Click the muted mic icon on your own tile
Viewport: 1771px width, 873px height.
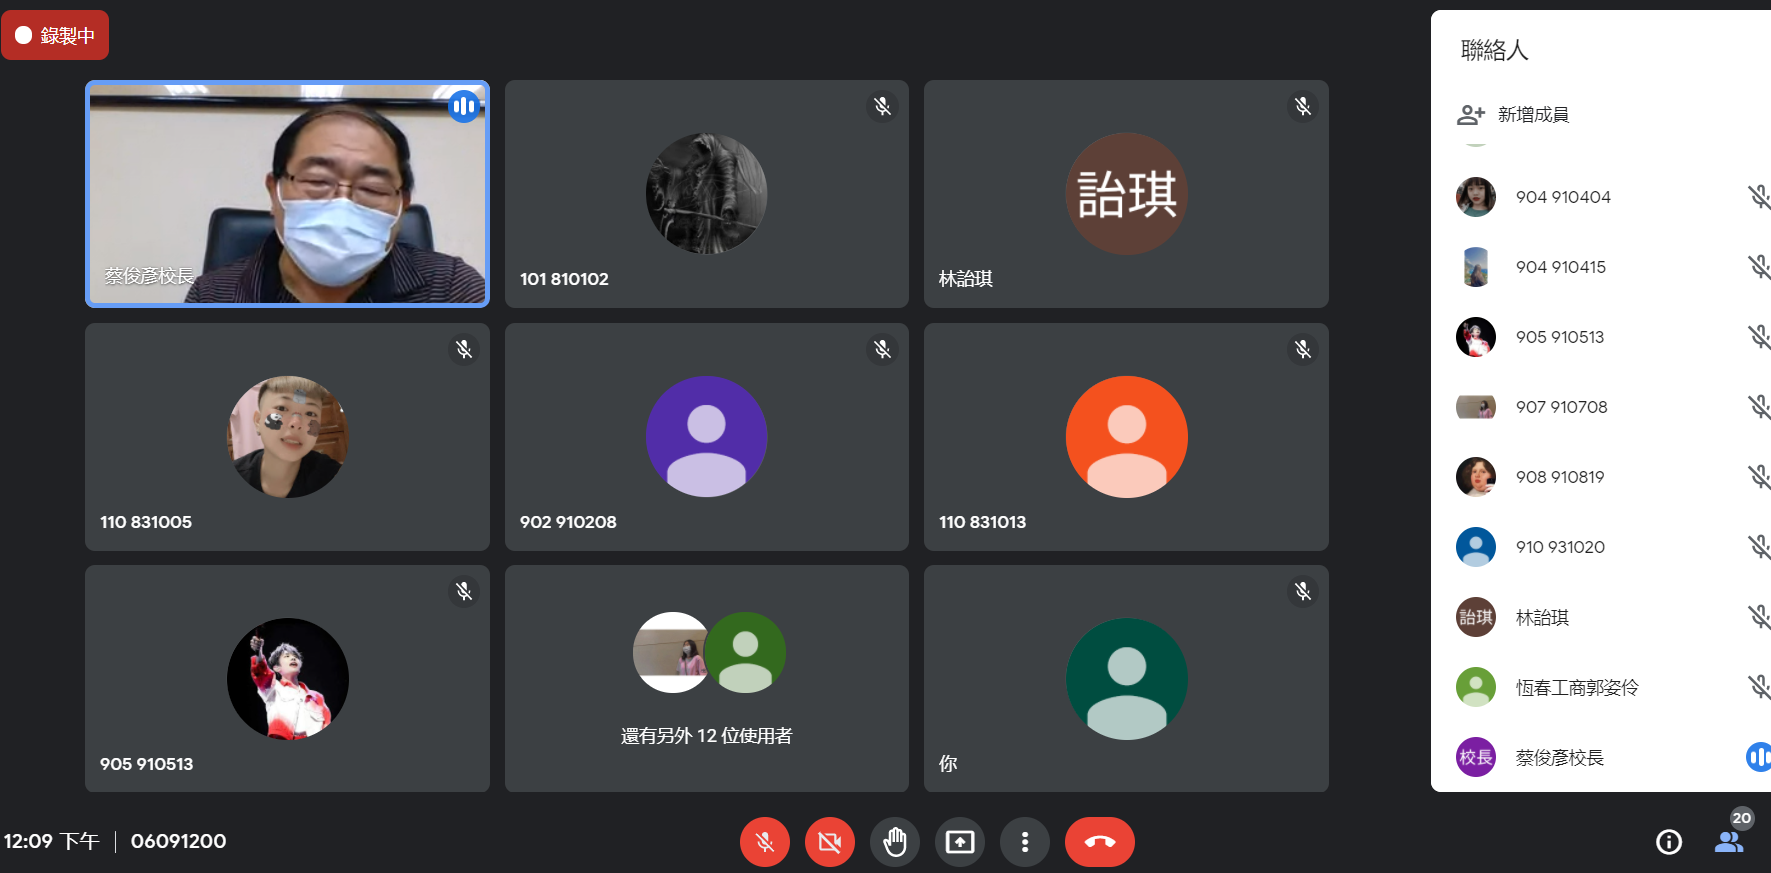coord(1302,591)
